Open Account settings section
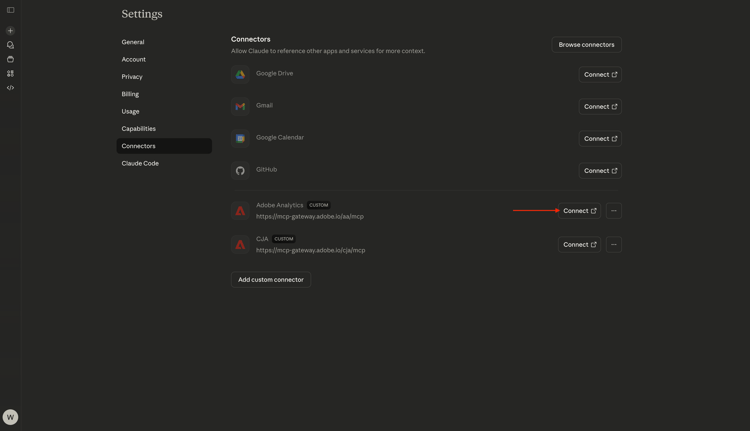The width and height of the screenshot is (750, 431). (x=164, y=59)
